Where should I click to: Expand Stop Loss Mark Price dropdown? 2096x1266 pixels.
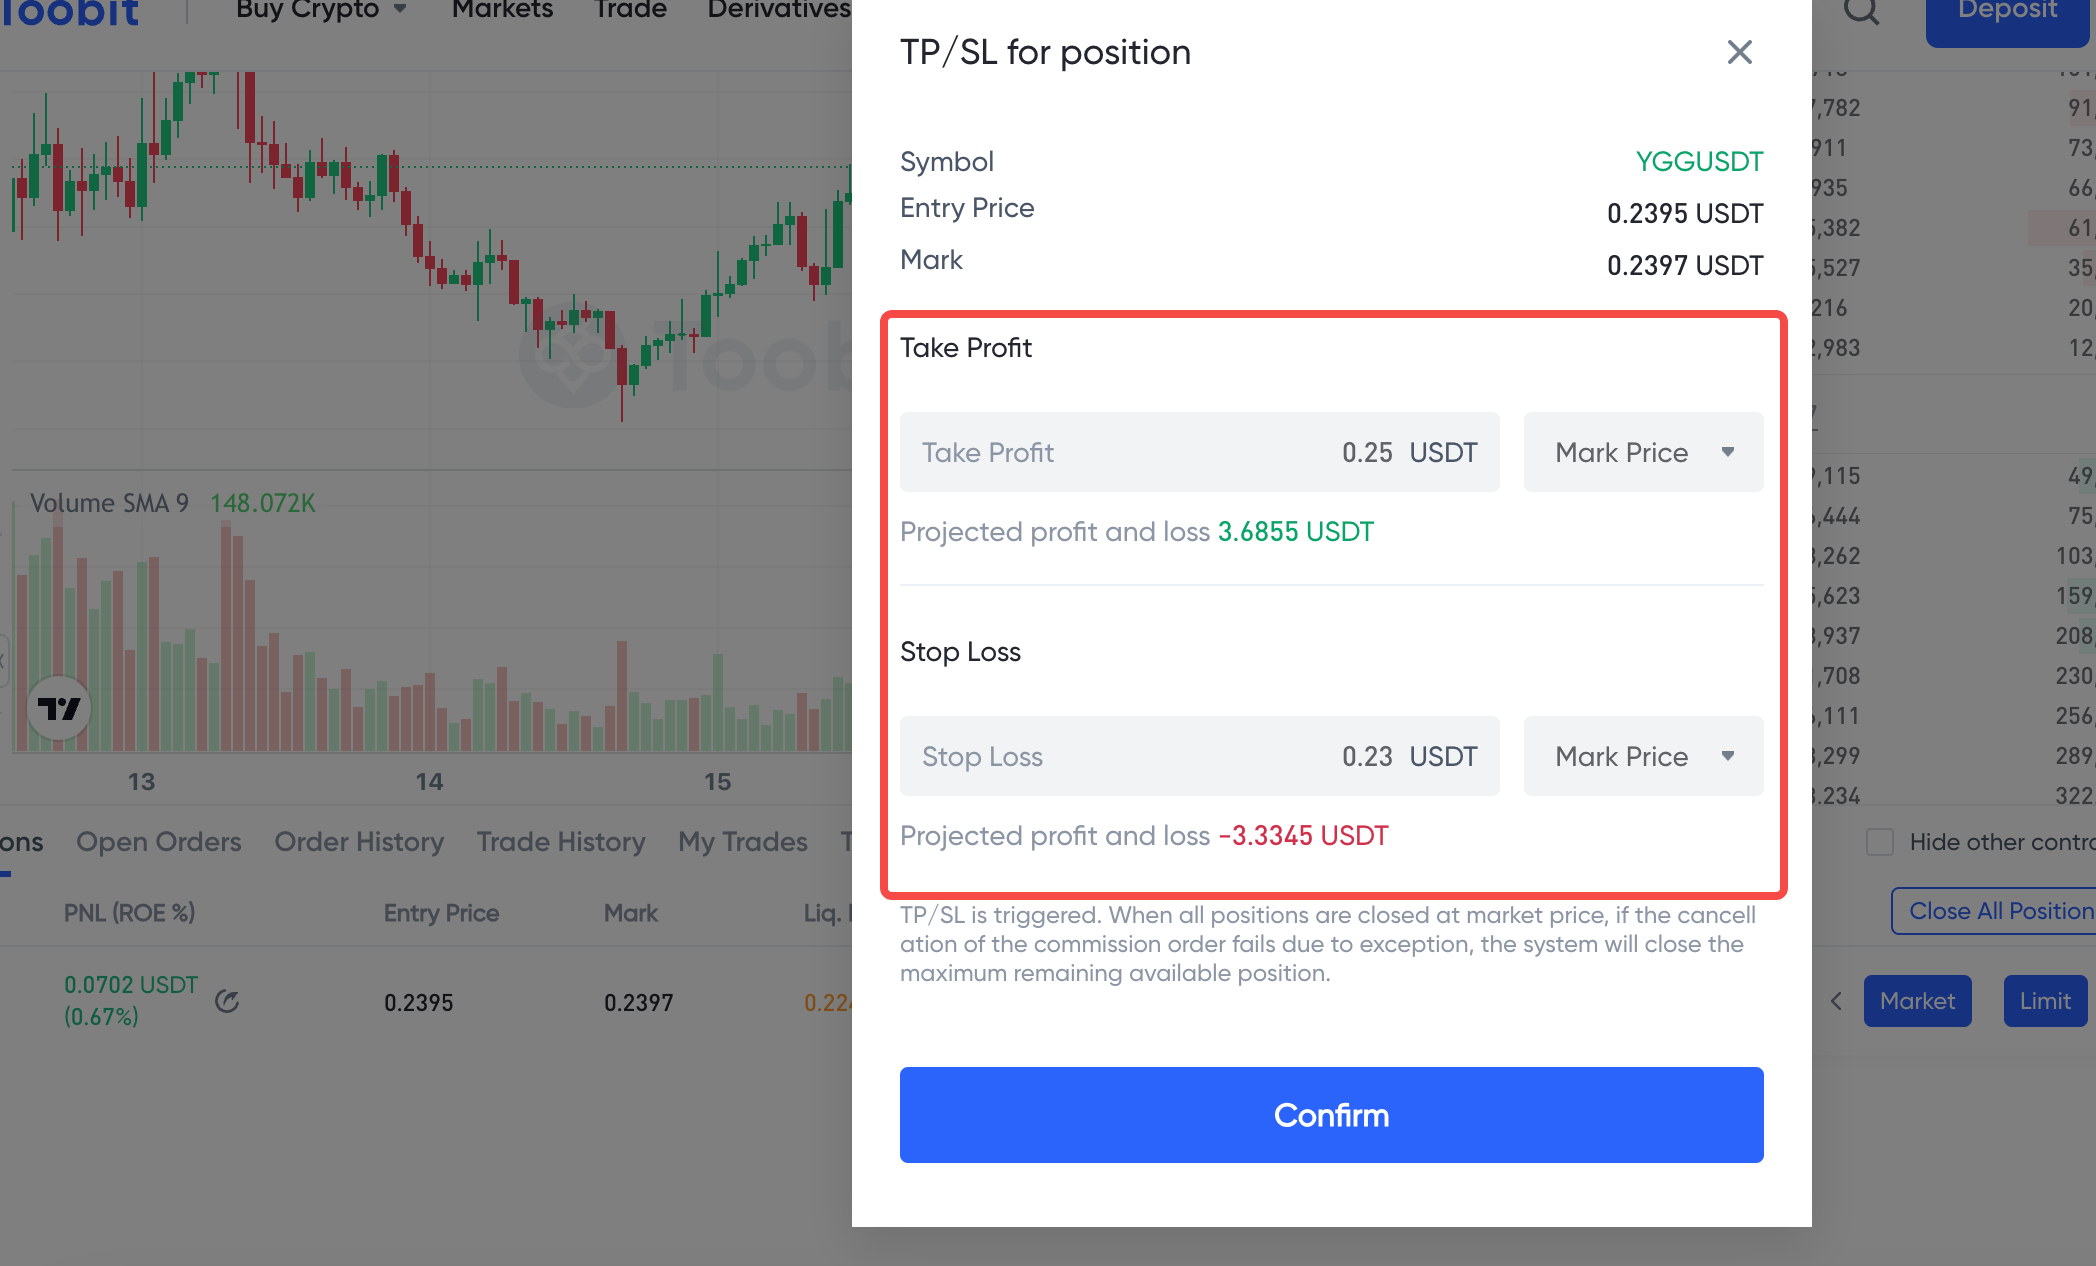(1643, 756)
